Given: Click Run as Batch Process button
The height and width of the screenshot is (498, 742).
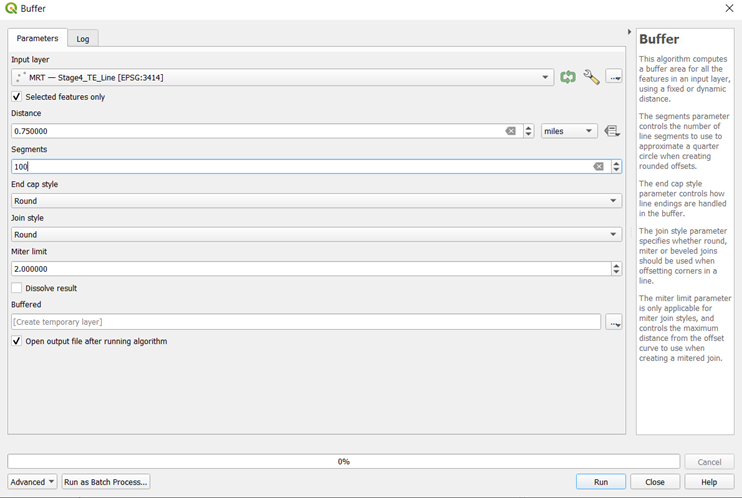Looking at the screenshot, I should (x=106, y=482).
